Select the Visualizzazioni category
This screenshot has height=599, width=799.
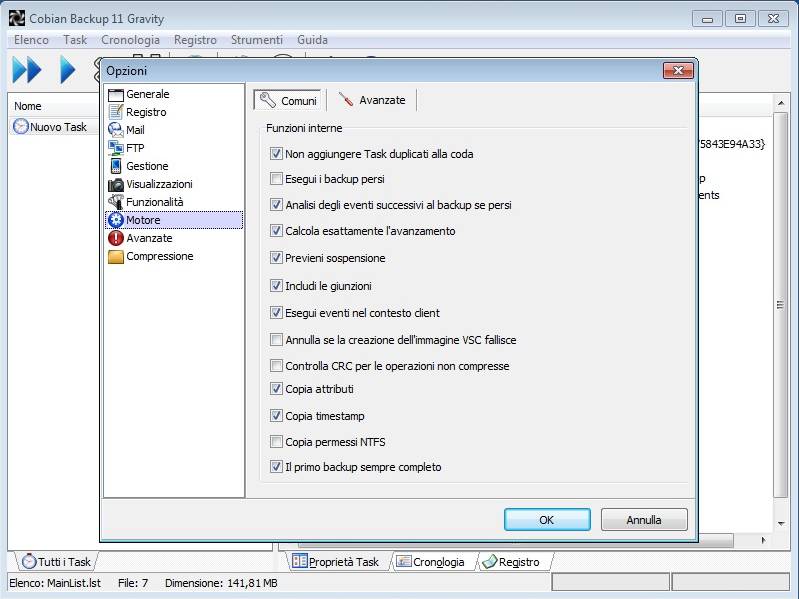pyautogui.click(x=159, y=184)
